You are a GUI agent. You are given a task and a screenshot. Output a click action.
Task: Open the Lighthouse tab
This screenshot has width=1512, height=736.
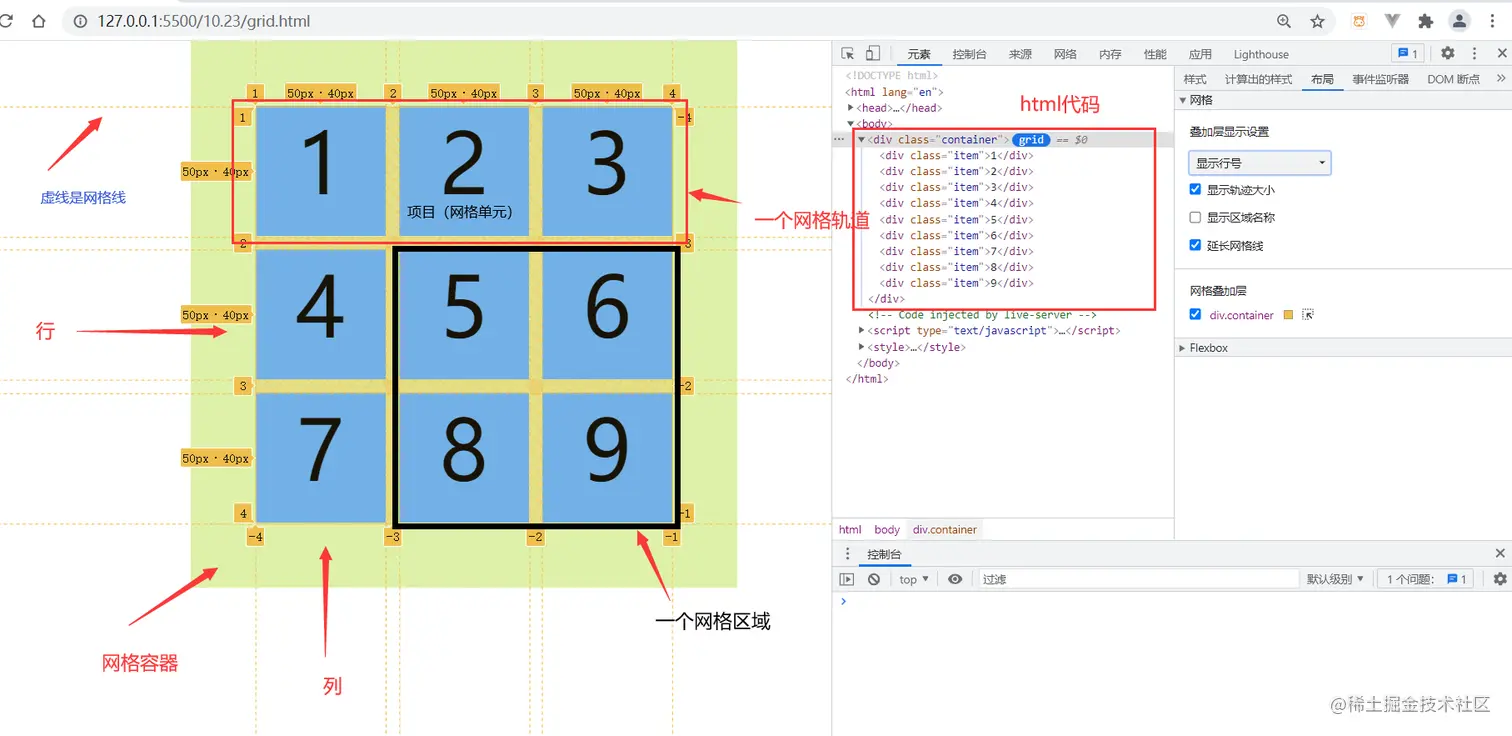click(1261, 54)
